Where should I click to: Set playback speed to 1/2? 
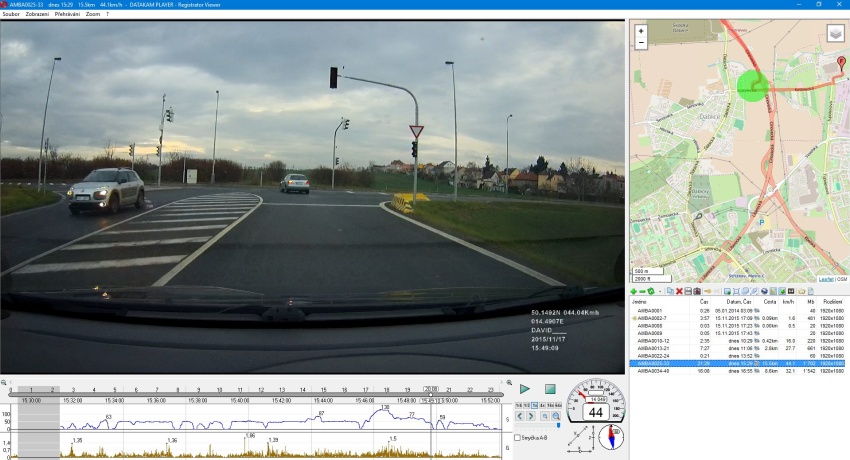[x=527, y=405]
